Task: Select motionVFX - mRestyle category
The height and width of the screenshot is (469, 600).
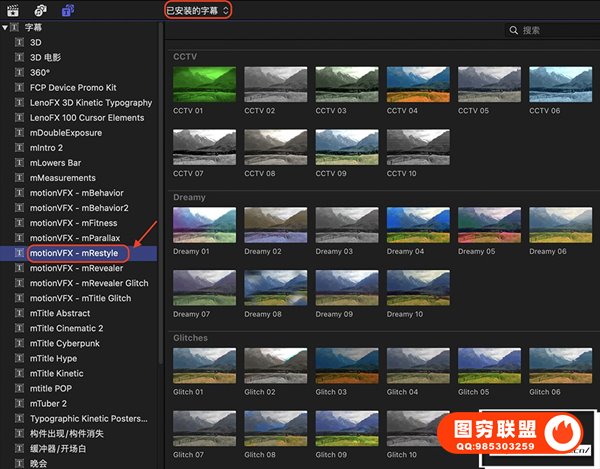Action: 75,254
